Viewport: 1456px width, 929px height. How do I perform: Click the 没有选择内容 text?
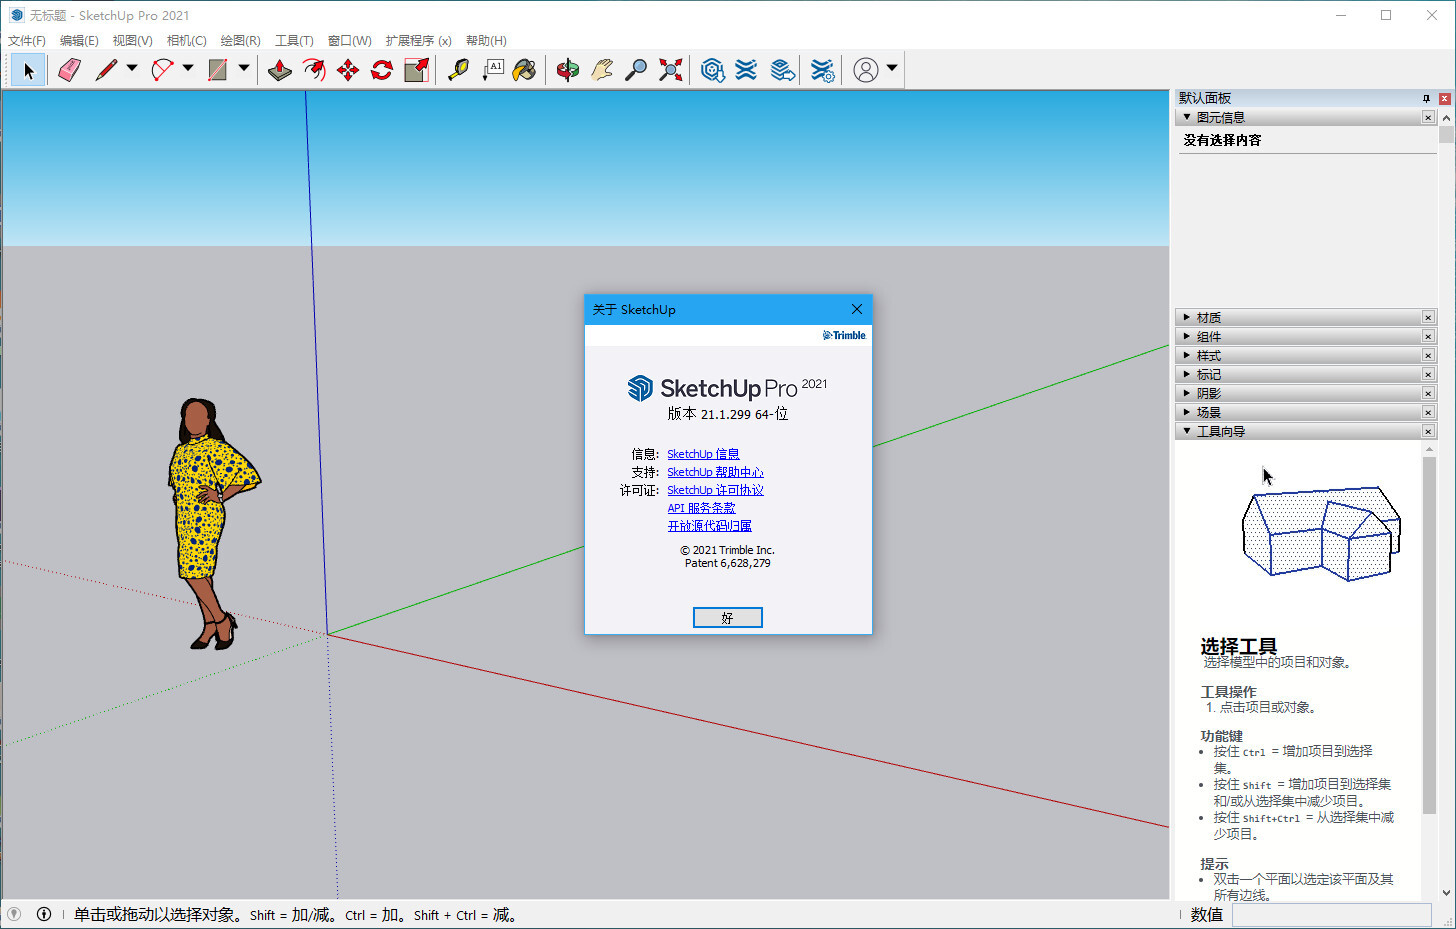(1222, 140)
